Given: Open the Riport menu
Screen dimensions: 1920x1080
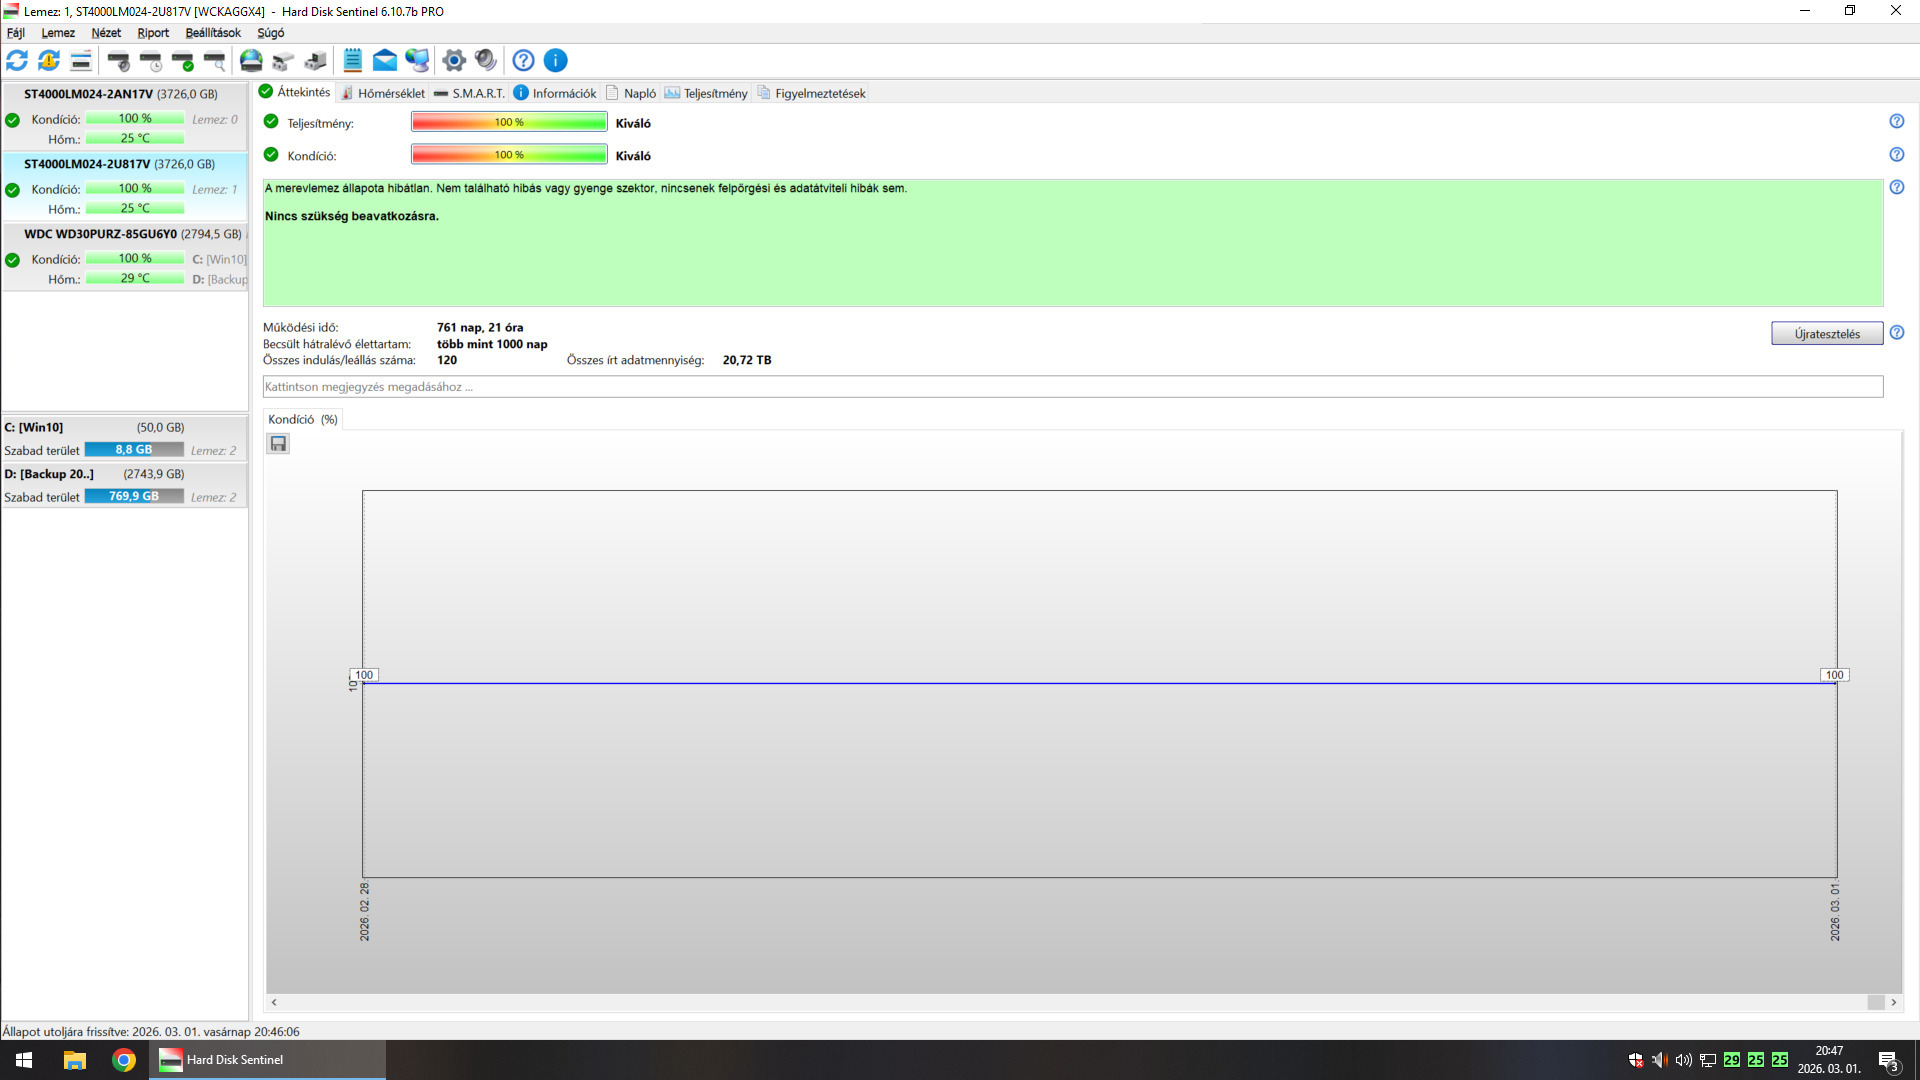Looking at the screenshot, I should point(153,33).
